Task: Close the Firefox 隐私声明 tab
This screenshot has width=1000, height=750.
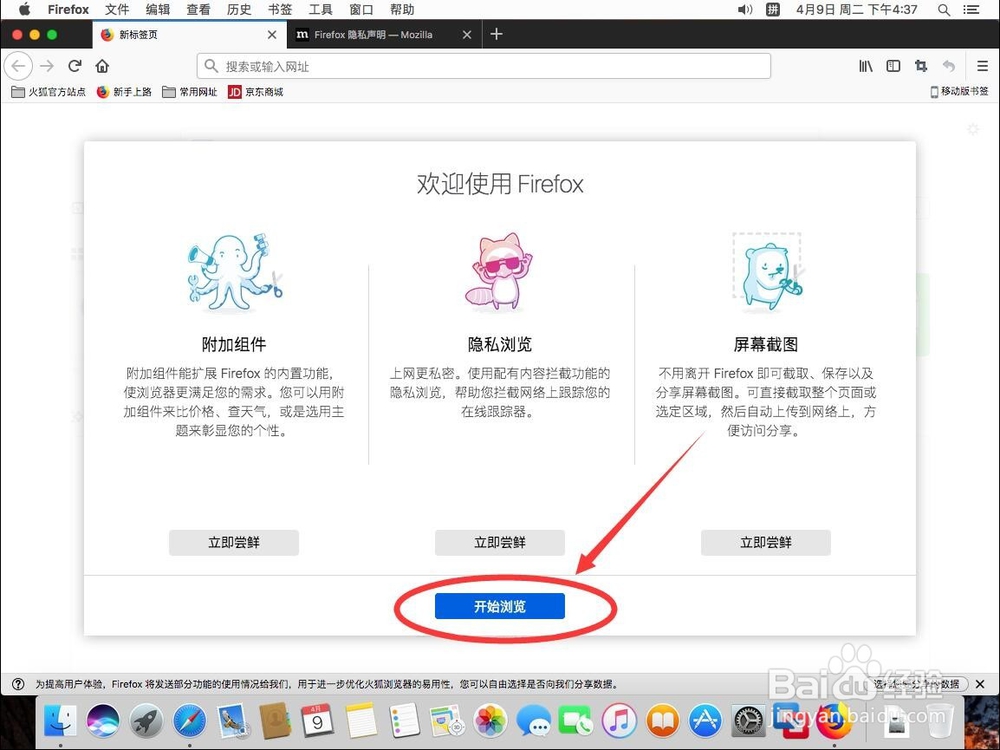Action: tap(467, 34)
